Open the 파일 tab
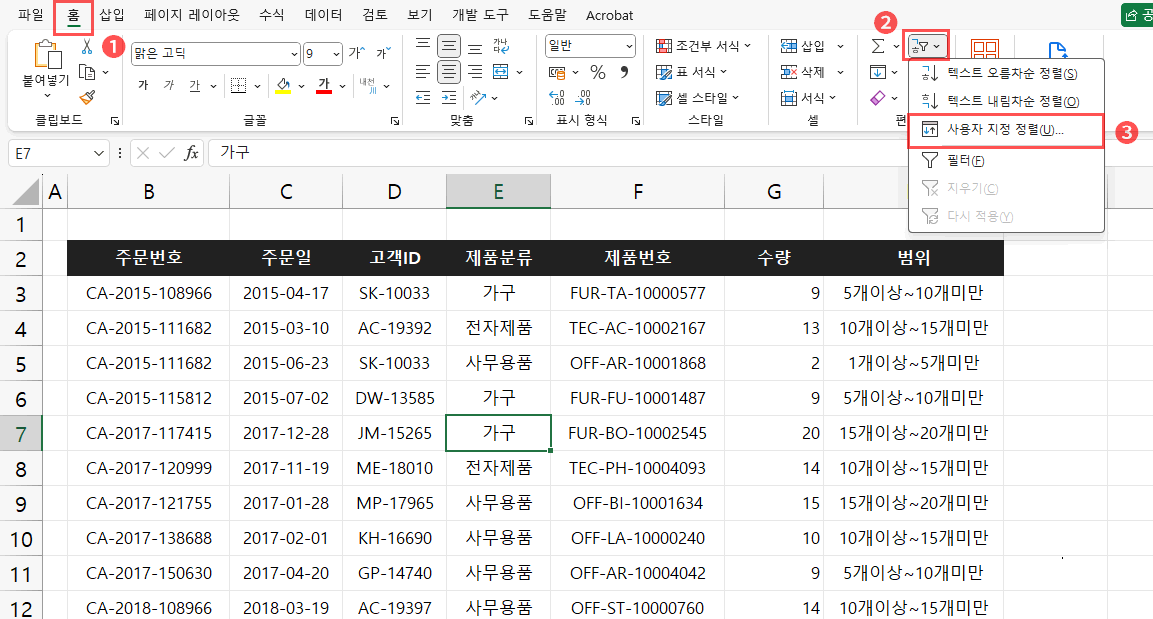1153x619 pixels. click(31, 15)
